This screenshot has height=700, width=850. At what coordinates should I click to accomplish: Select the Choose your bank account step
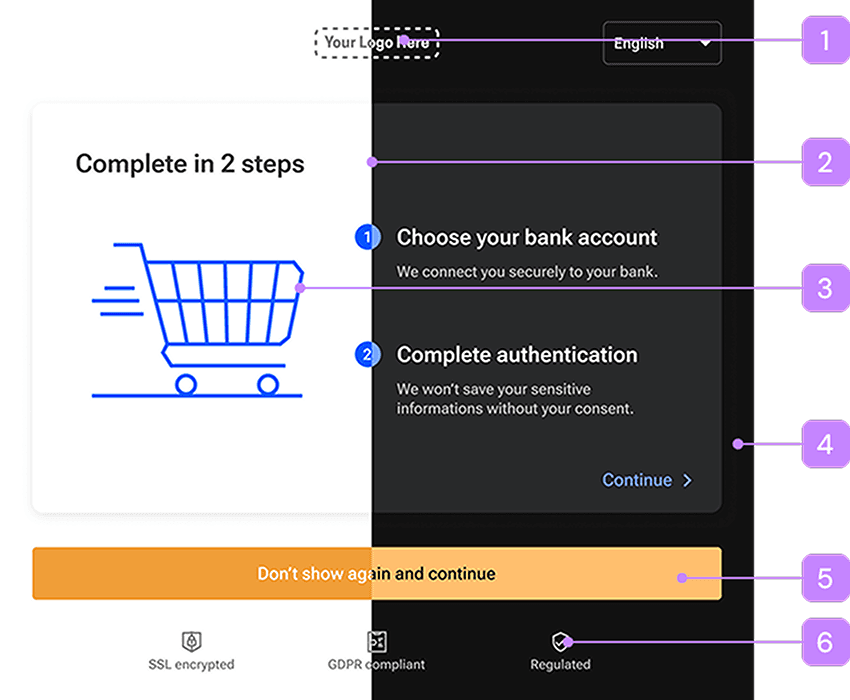(527, 237)
